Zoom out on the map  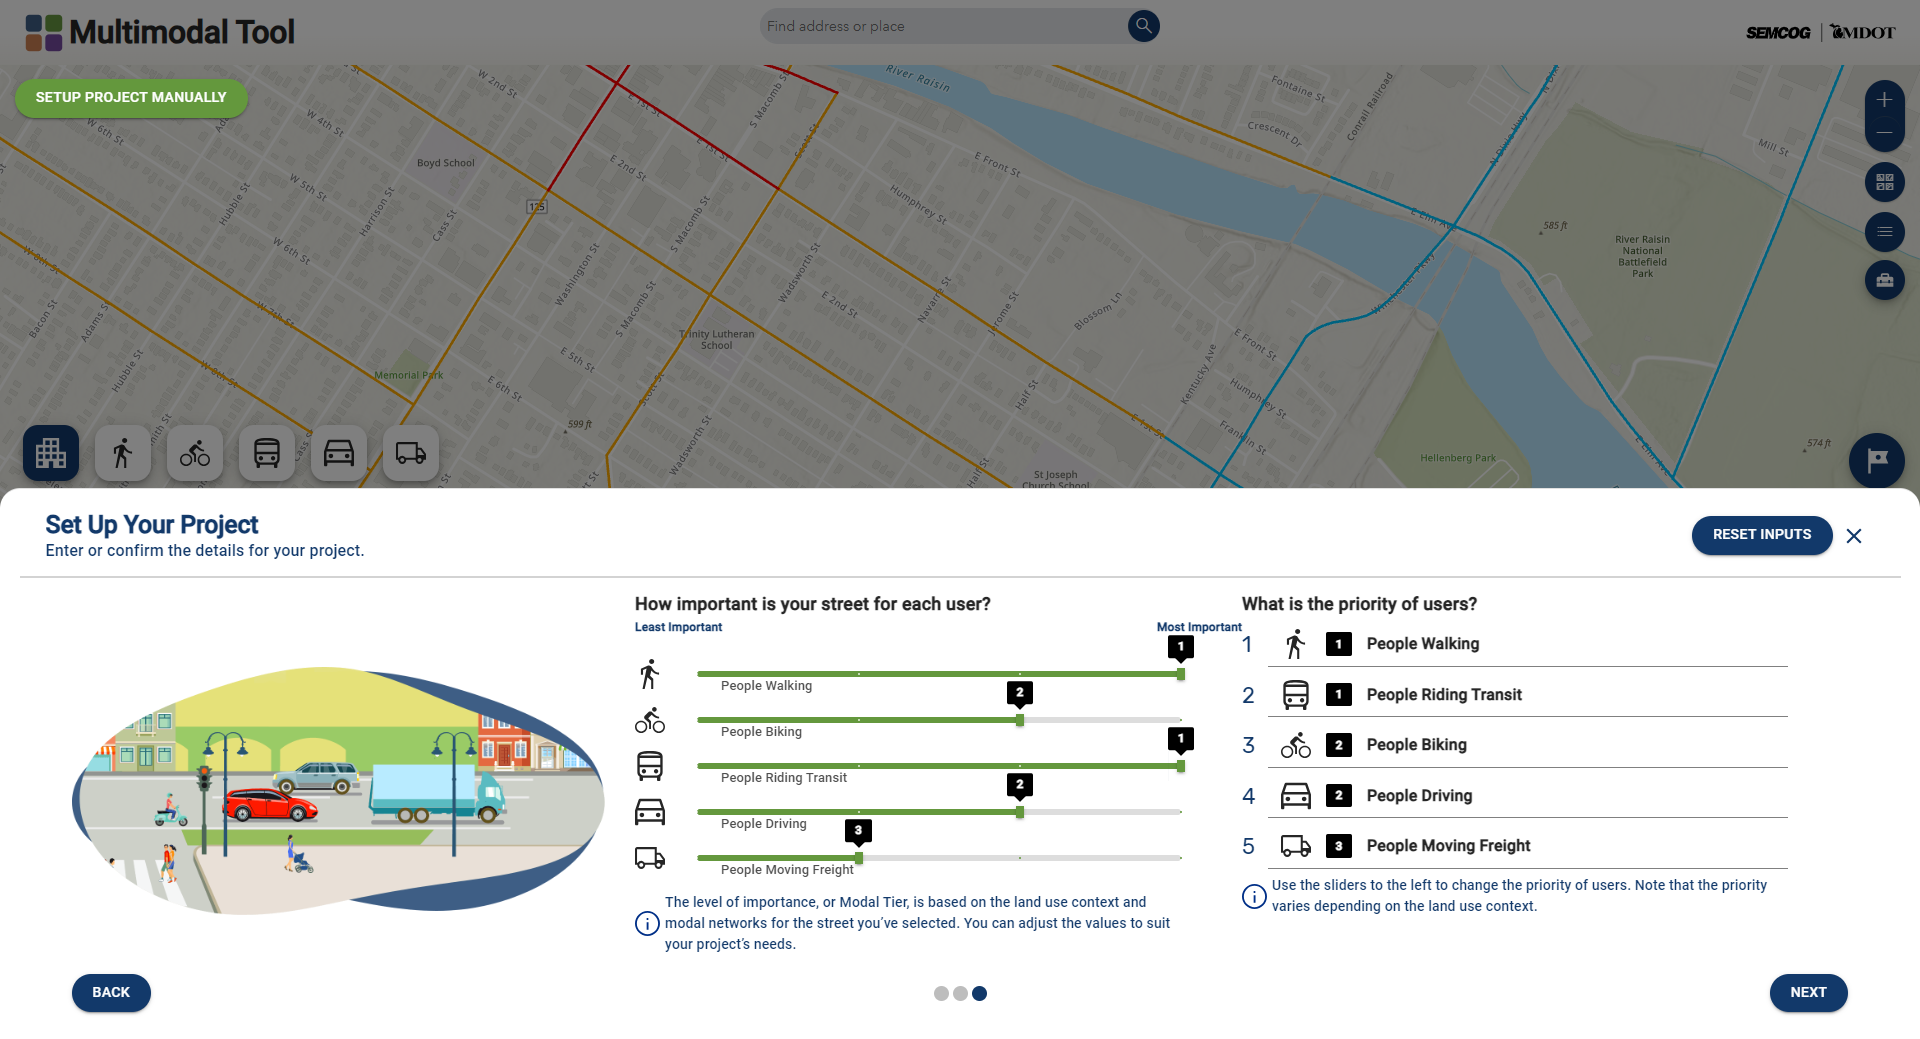(x=1884, y=133)
